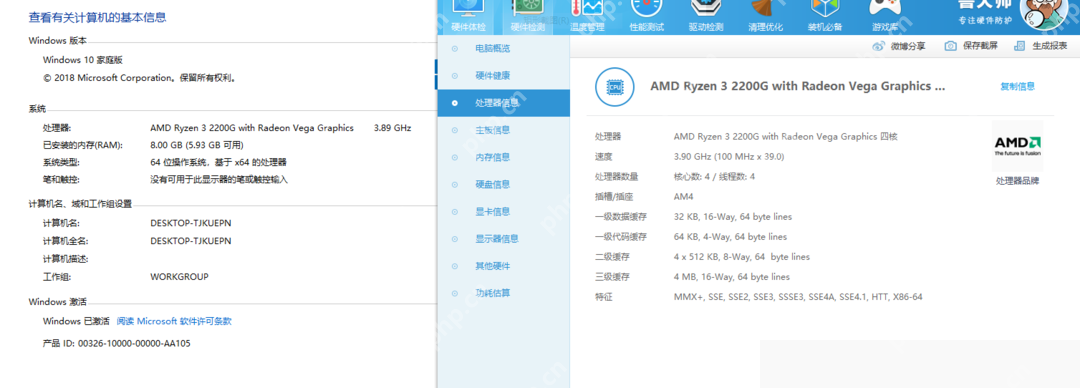Click 8.00 GB (5.93 GB 可用) RAM value
This screenshot has width=1080, height=388.
197,145
